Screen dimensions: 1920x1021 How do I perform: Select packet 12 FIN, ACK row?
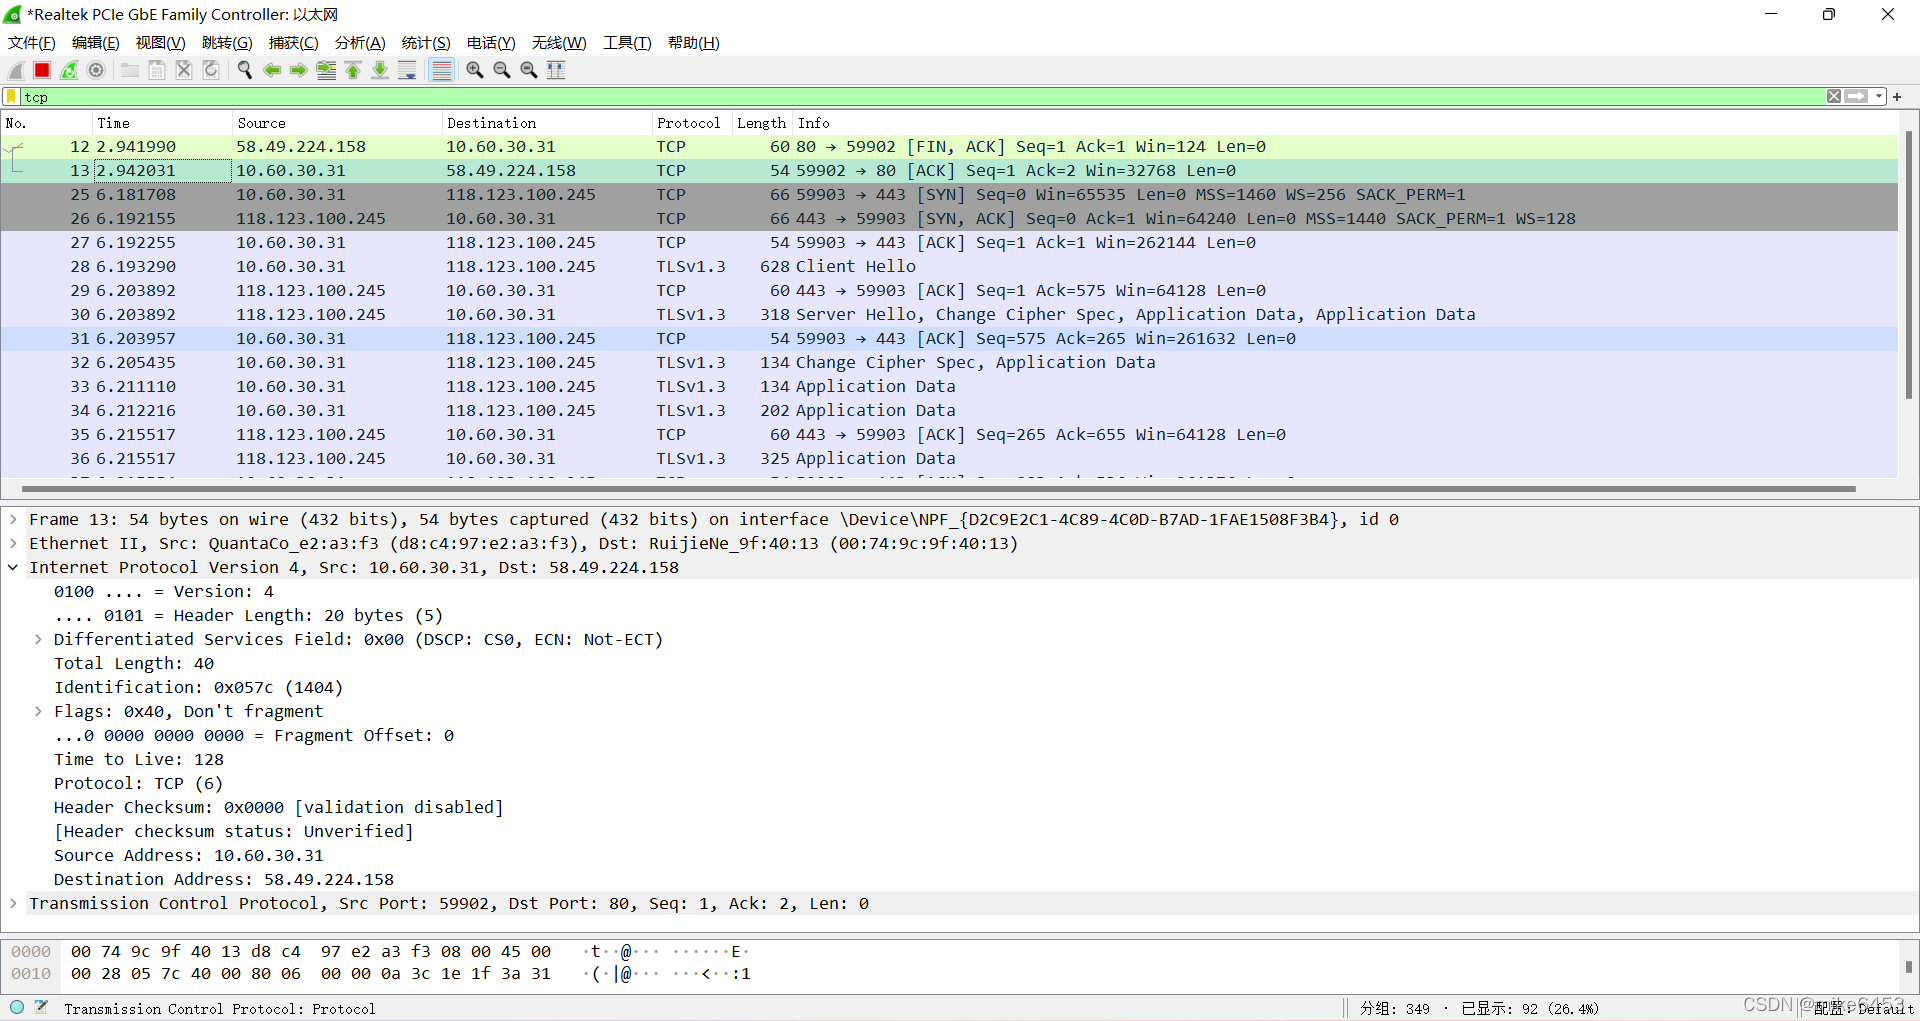click(x=949, y=146)
